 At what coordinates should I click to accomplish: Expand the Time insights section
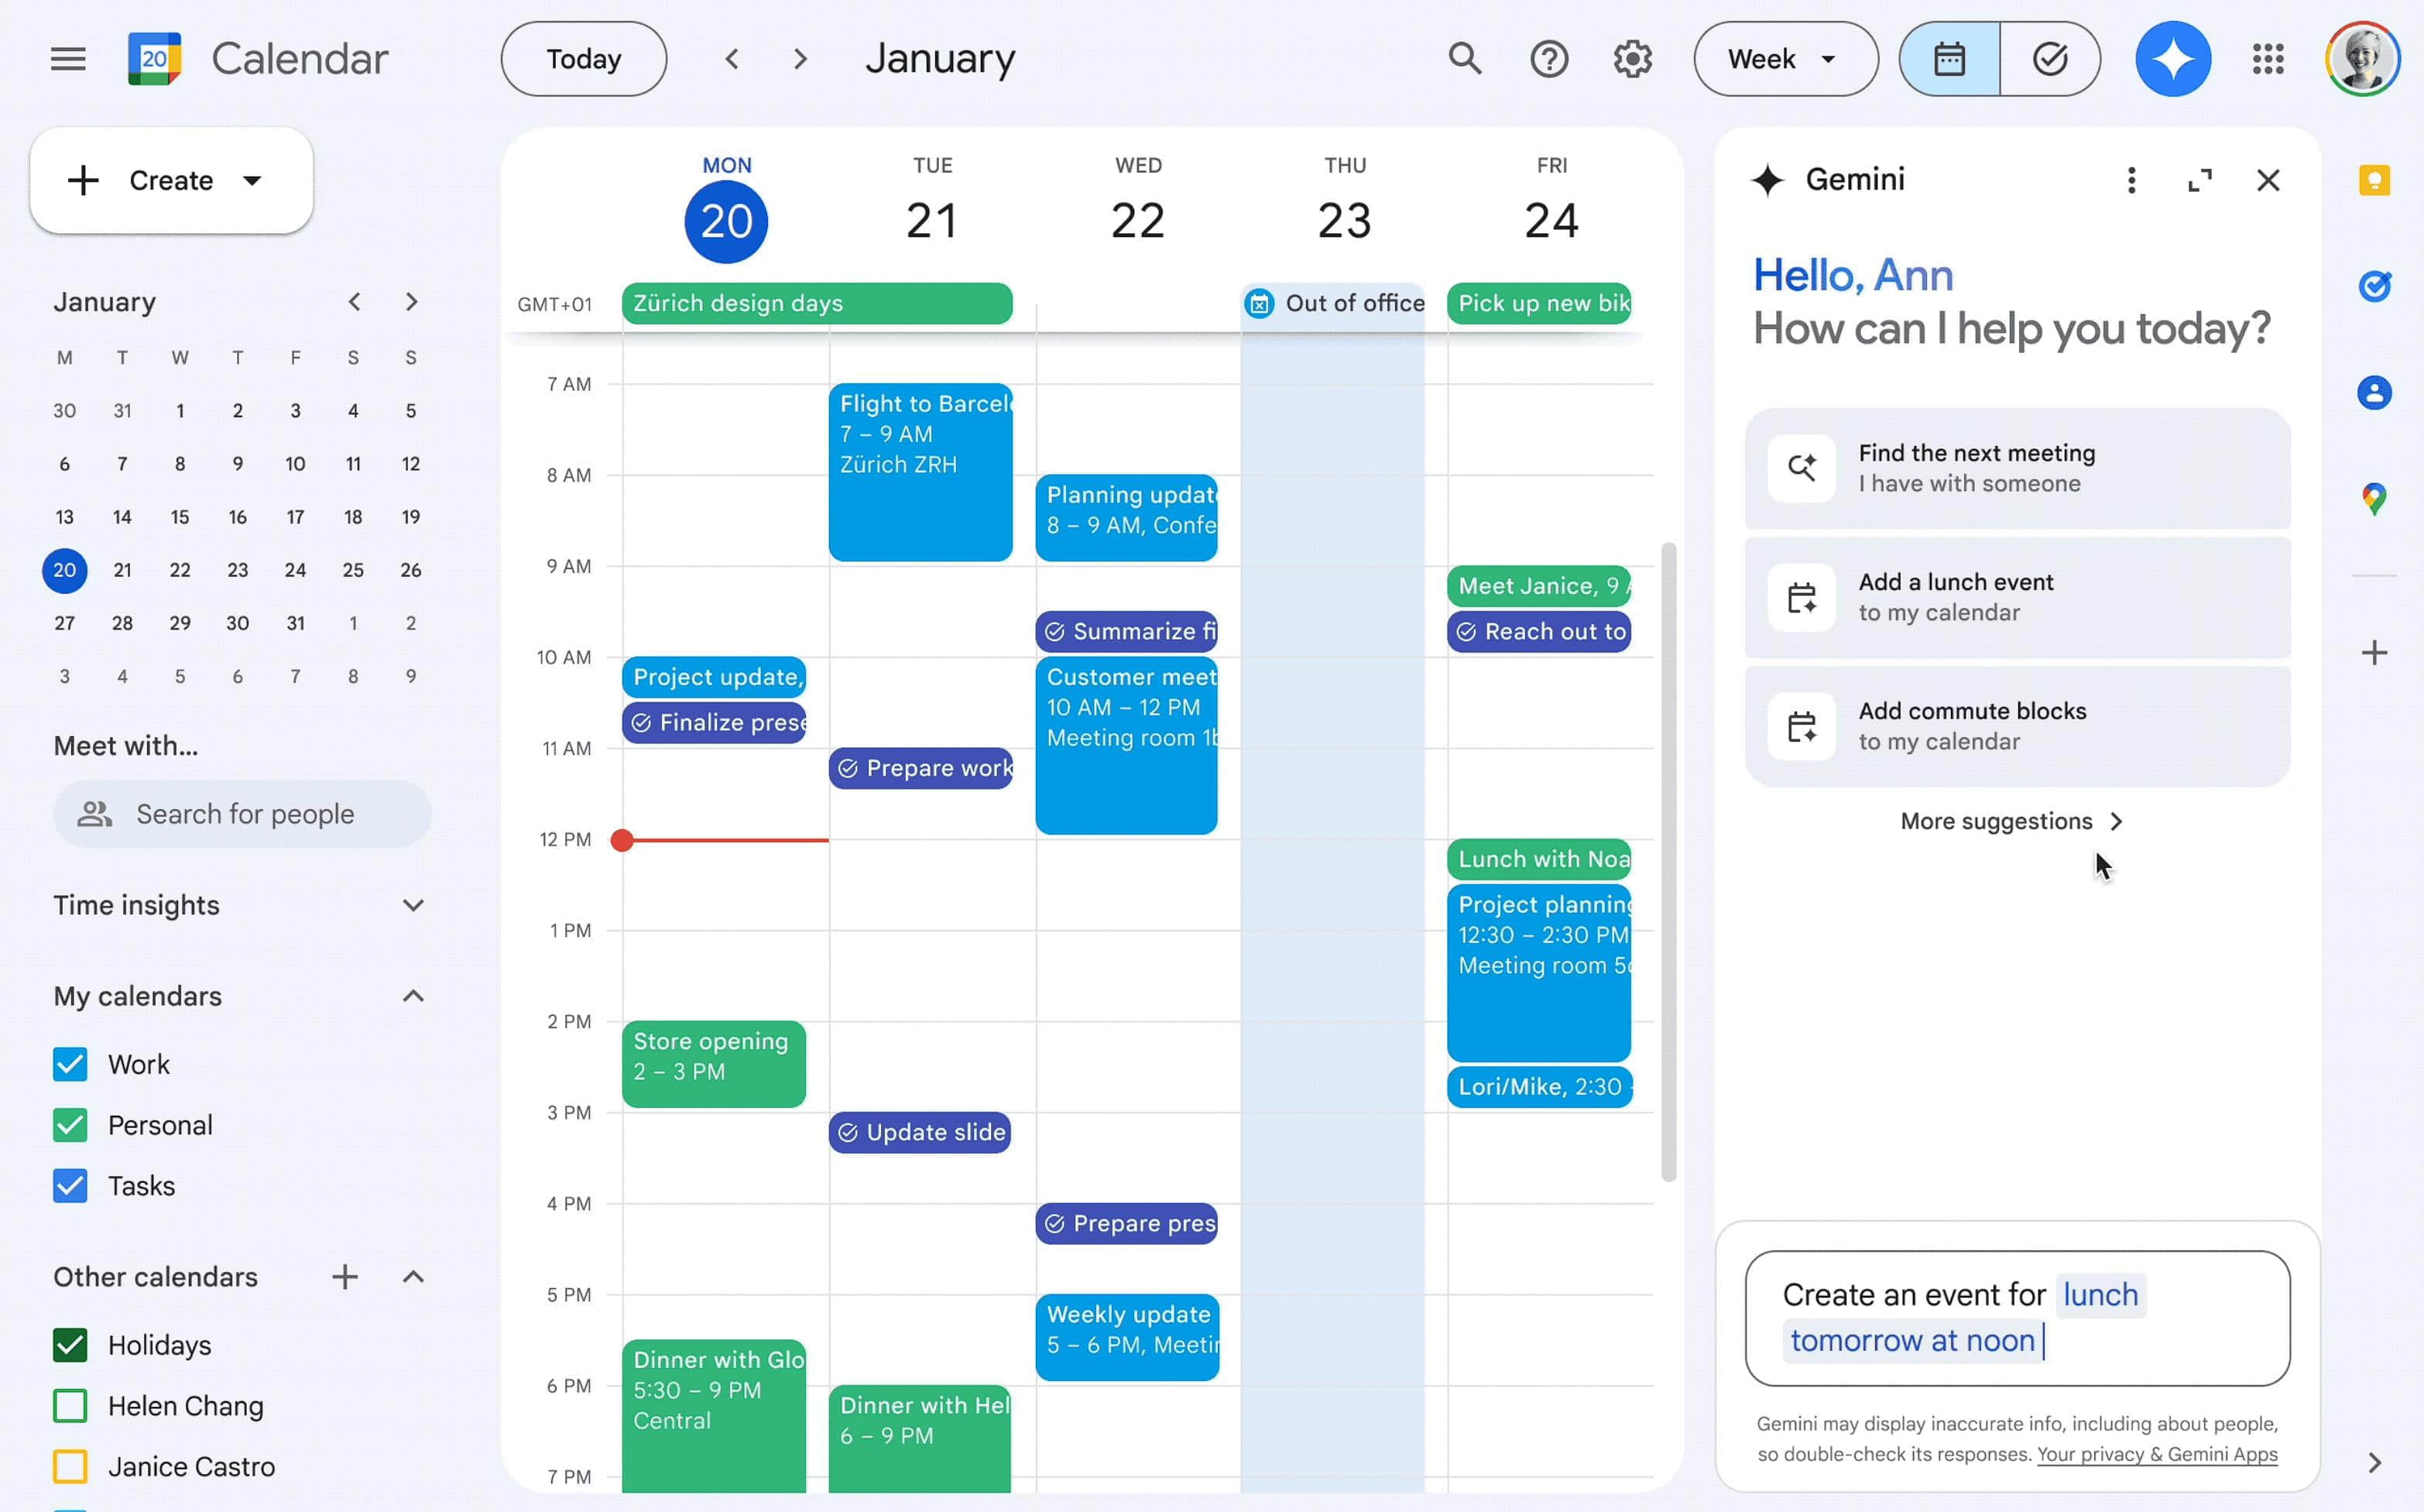coord(413,905)
